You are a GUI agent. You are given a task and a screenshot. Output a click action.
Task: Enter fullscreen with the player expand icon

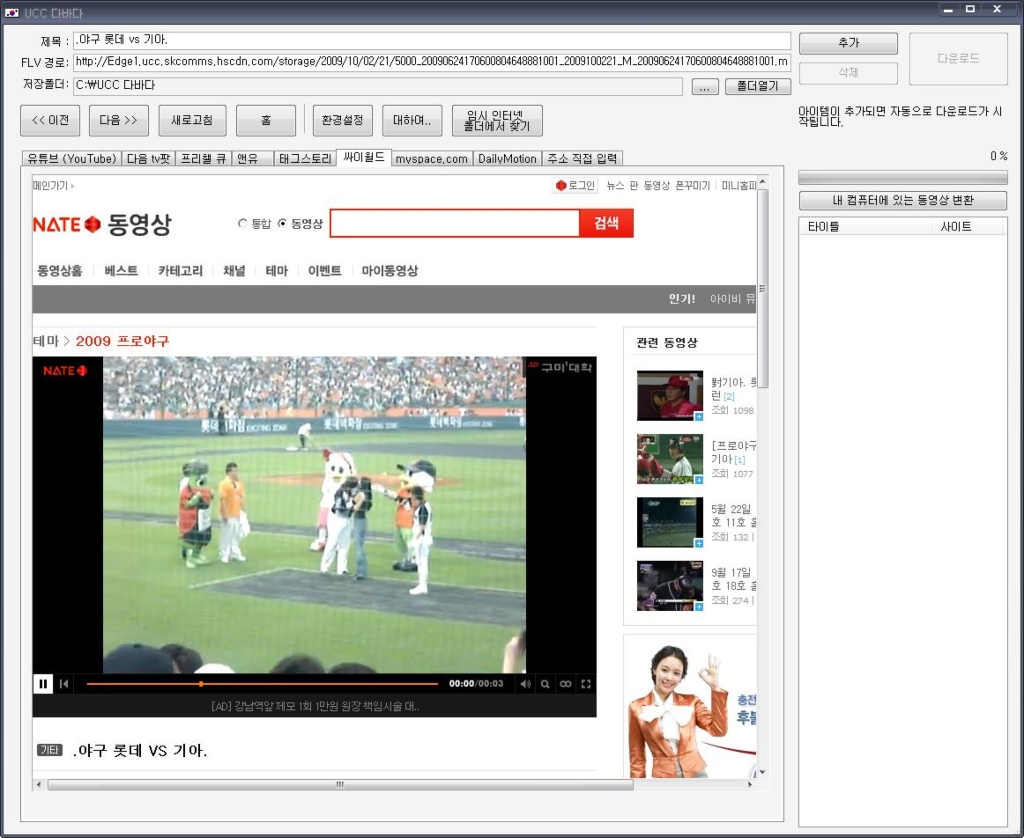coord(586,684)
